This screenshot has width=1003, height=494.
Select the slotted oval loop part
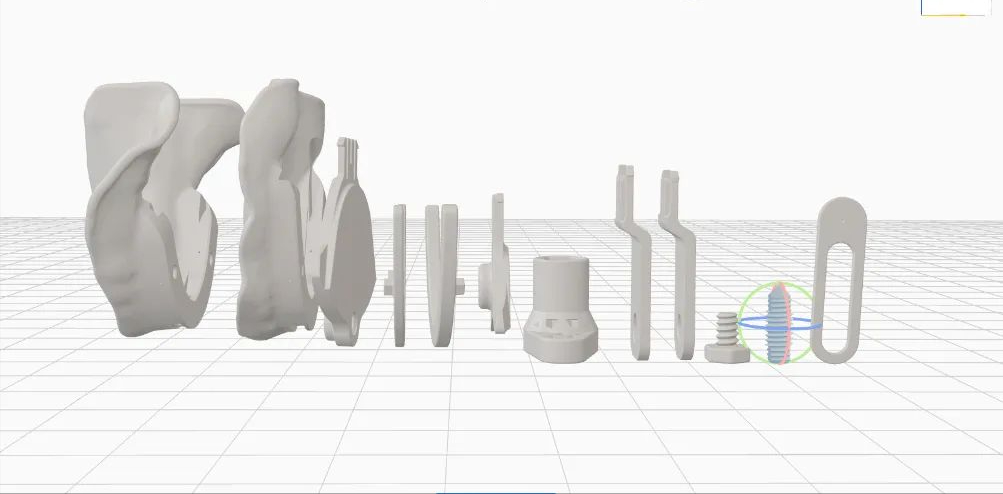pos(839,280)
